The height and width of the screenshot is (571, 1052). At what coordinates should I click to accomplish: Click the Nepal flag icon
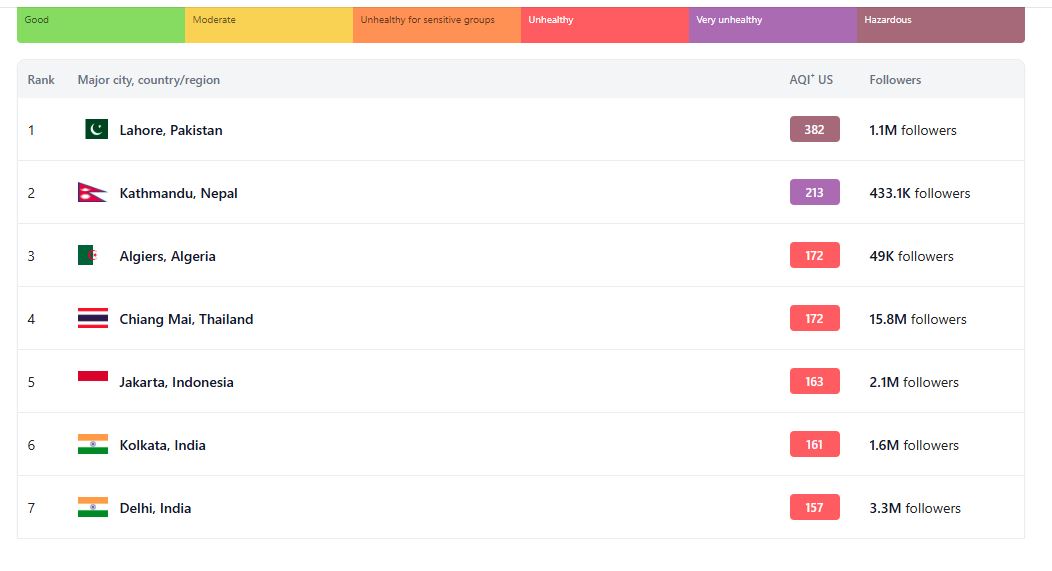coord(92,193)
